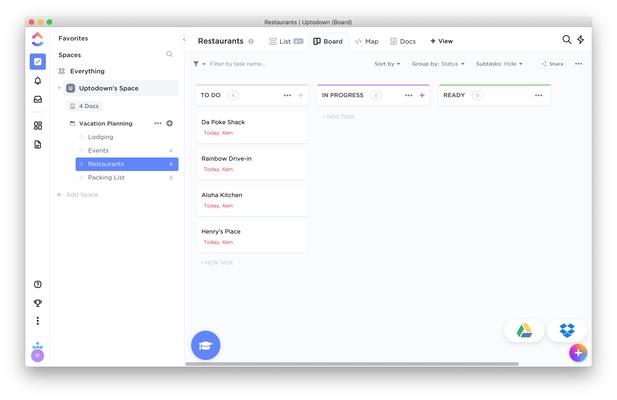
Task: Collapse the sidebar with arrow button
Action: [184, 39]
